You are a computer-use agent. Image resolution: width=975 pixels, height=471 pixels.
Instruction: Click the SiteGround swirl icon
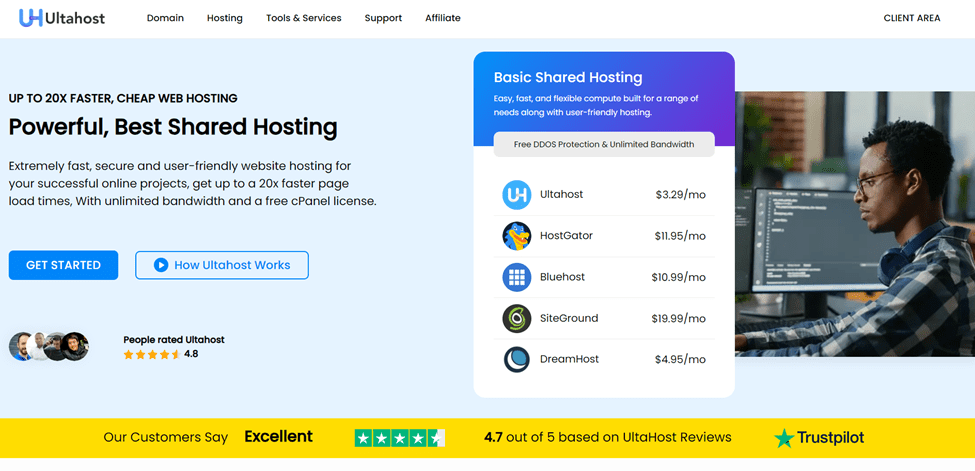516,318
